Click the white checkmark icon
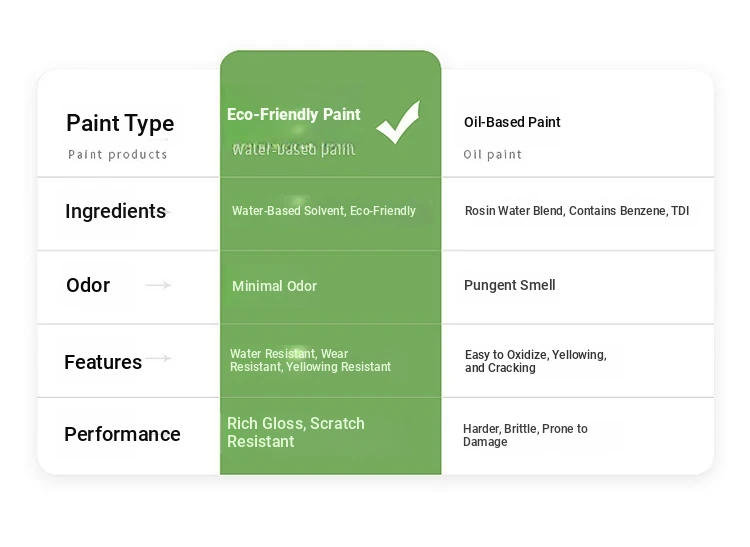The height and width of the screenshot is (547, 750). [x=398, y=122]
